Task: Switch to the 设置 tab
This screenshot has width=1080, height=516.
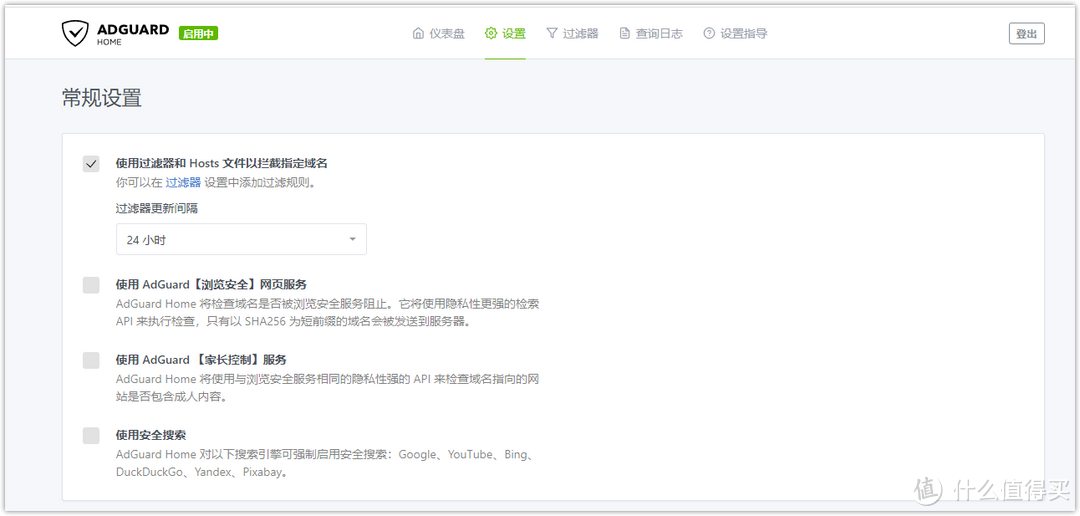Action: coord(505,33)
